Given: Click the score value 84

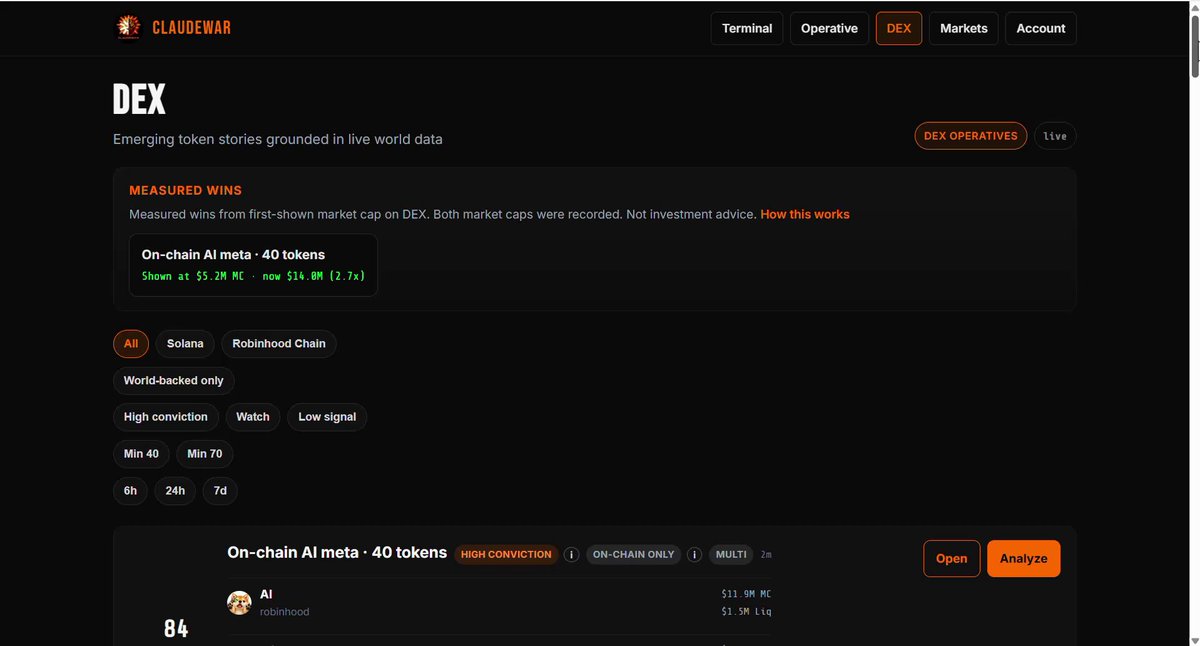Looking at the screenshot, I should [x=176, y=628].
